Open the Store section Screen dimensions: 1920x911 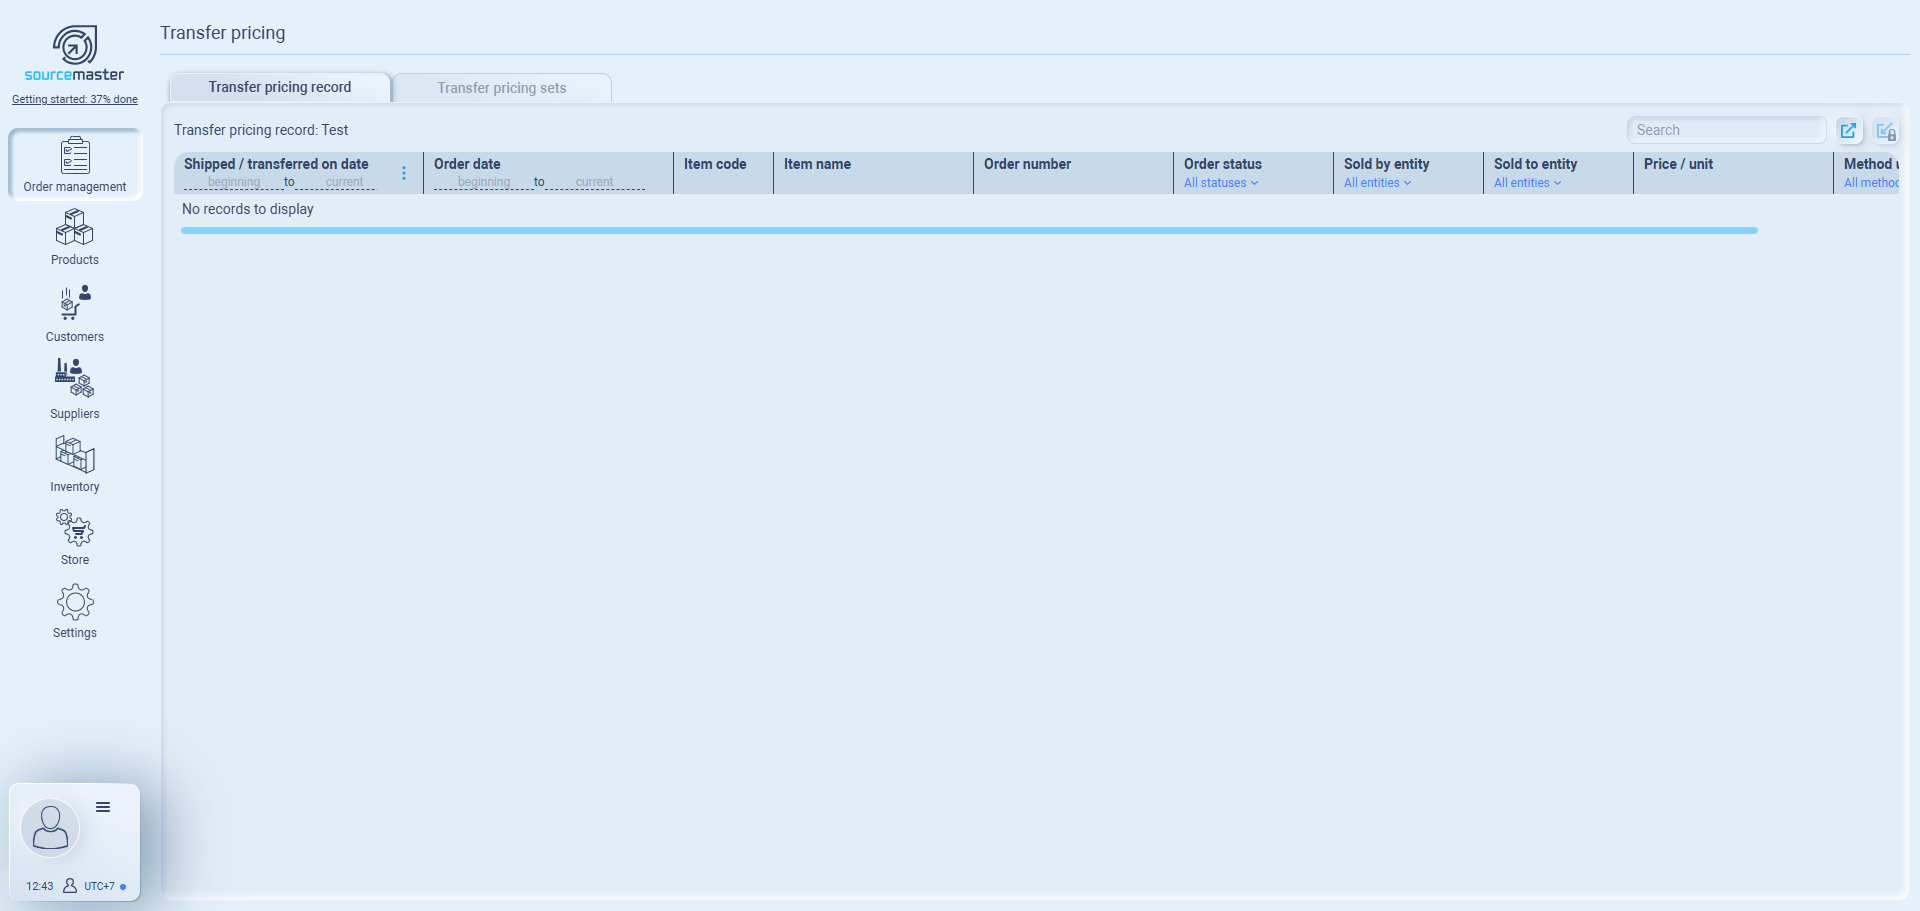(75, 528)
